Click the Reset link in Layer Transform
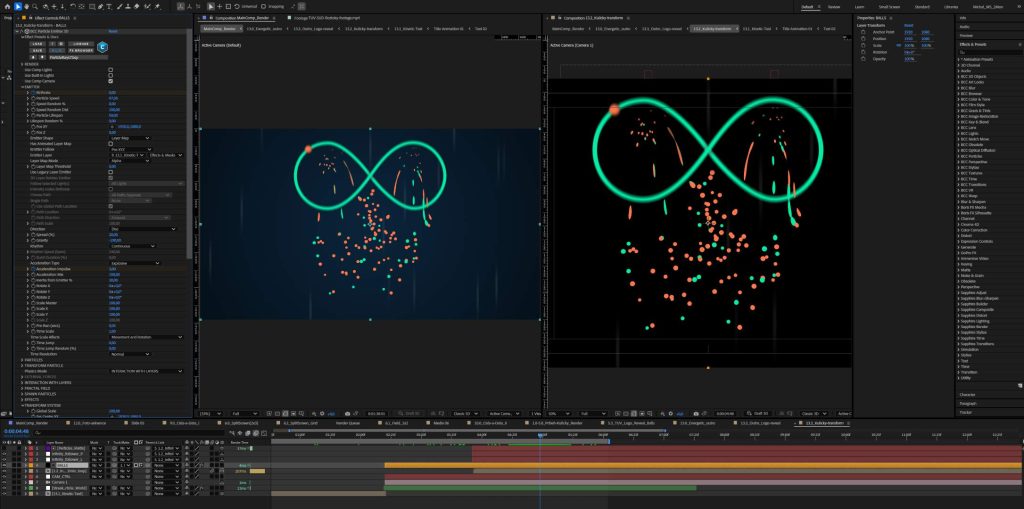 (x=908, y=25)
